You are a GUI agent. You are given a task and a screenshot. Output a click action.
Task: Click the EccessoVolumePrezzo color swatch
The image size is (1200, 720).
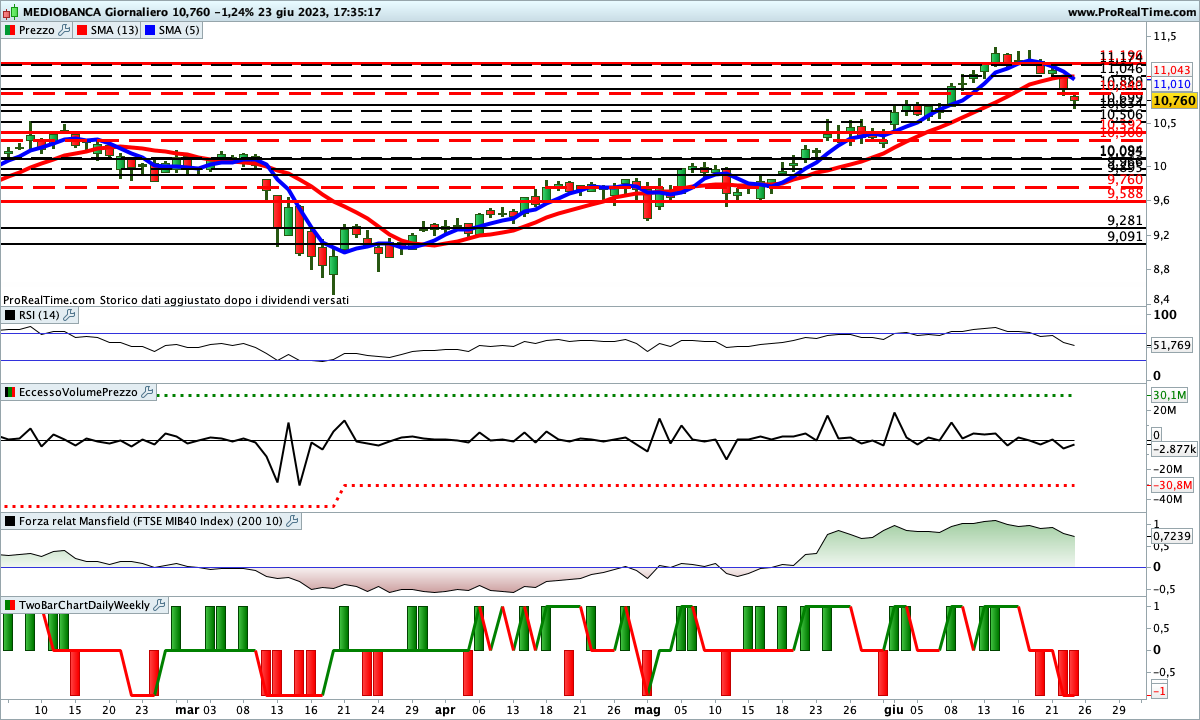pos(10,392)
